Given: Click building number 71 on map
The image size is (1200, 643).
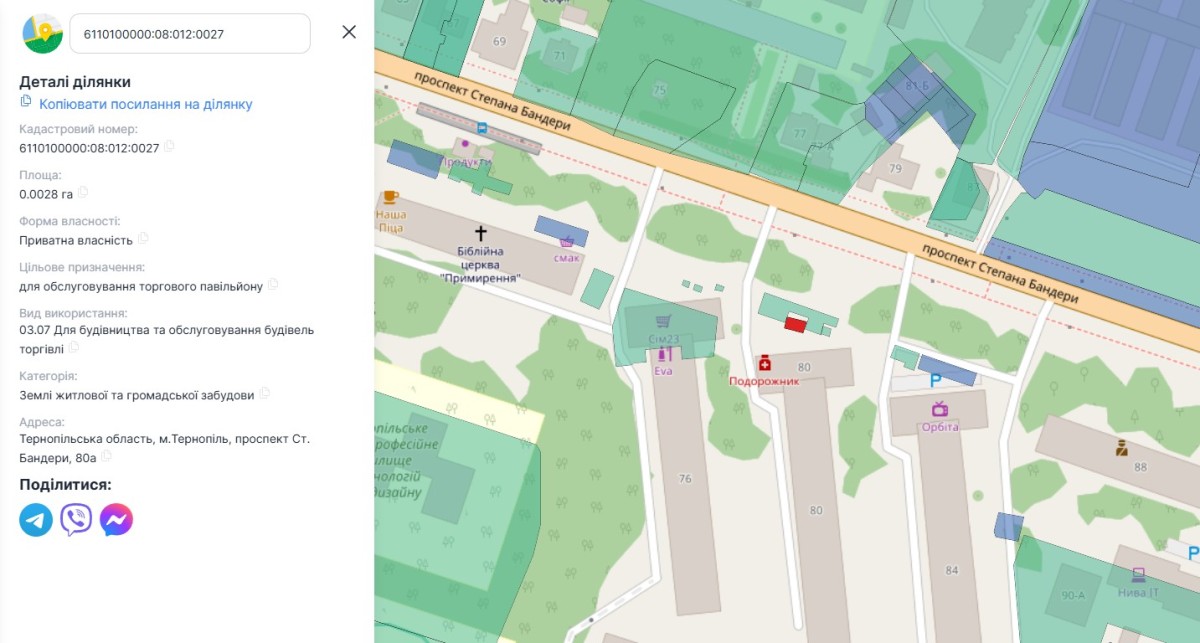Looking at the screenshot, I should (x=560, y=55).
